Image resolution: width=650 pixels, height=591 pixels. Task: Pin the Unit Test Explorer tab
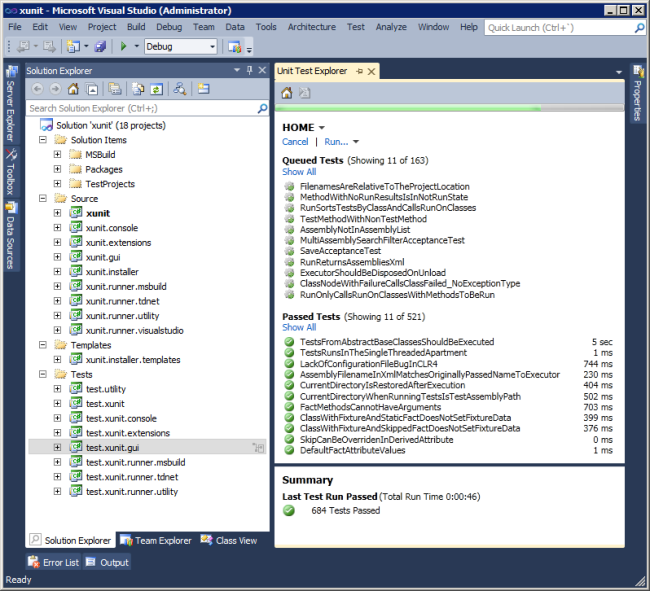point(359,71)
